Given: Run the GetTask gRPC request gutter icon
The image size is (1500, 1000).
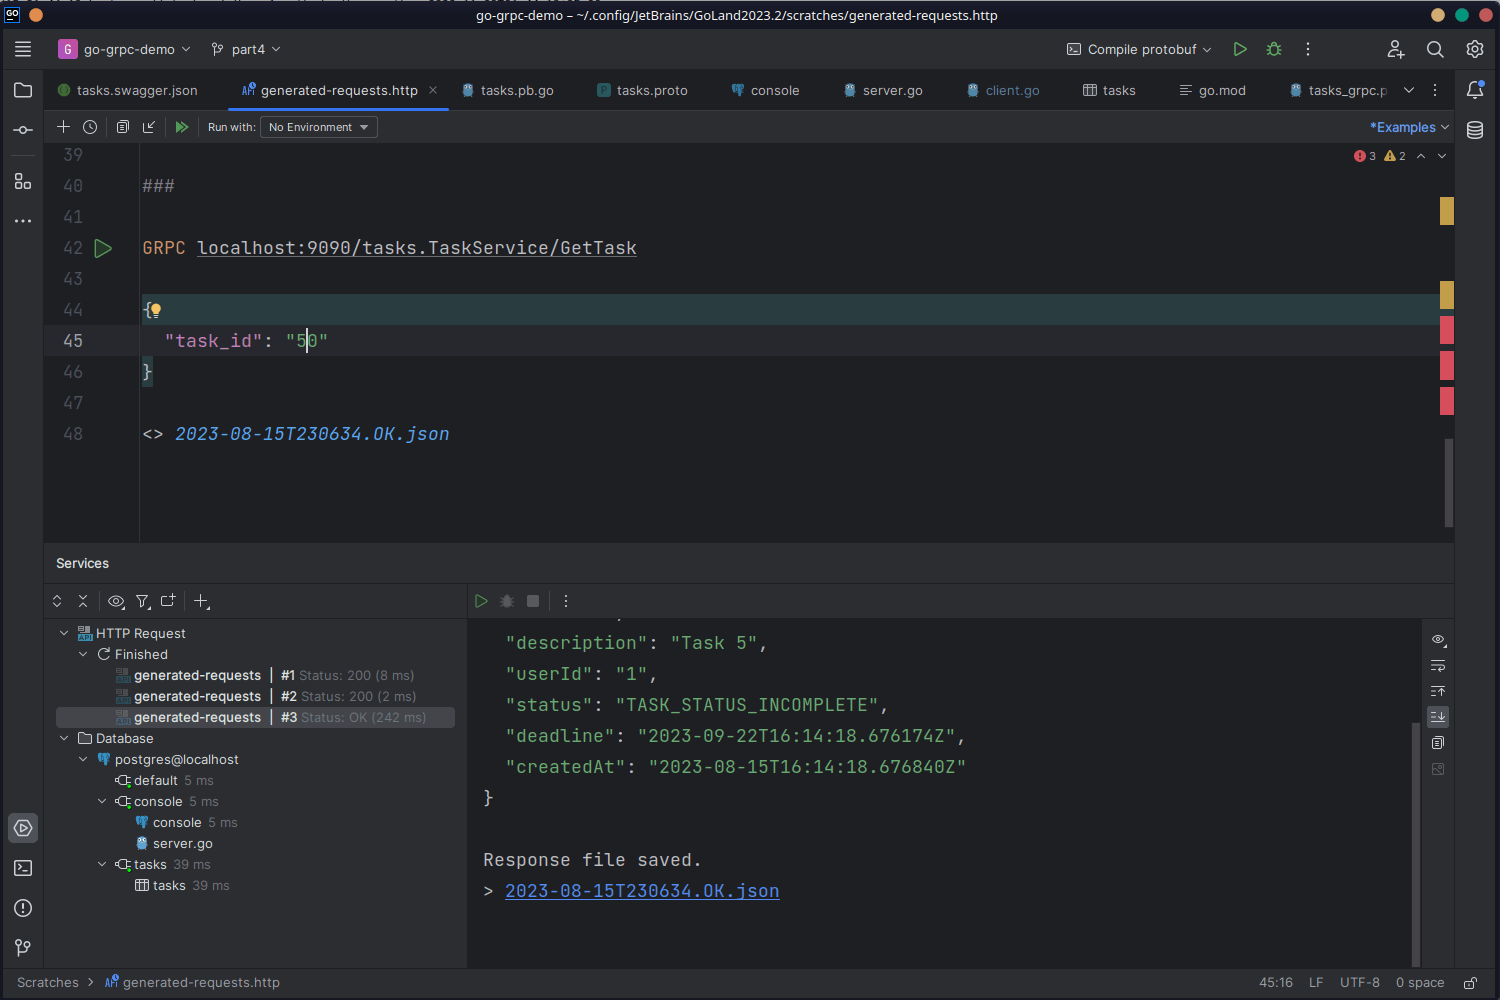Looking at the screenshot, I should [103, 248].
